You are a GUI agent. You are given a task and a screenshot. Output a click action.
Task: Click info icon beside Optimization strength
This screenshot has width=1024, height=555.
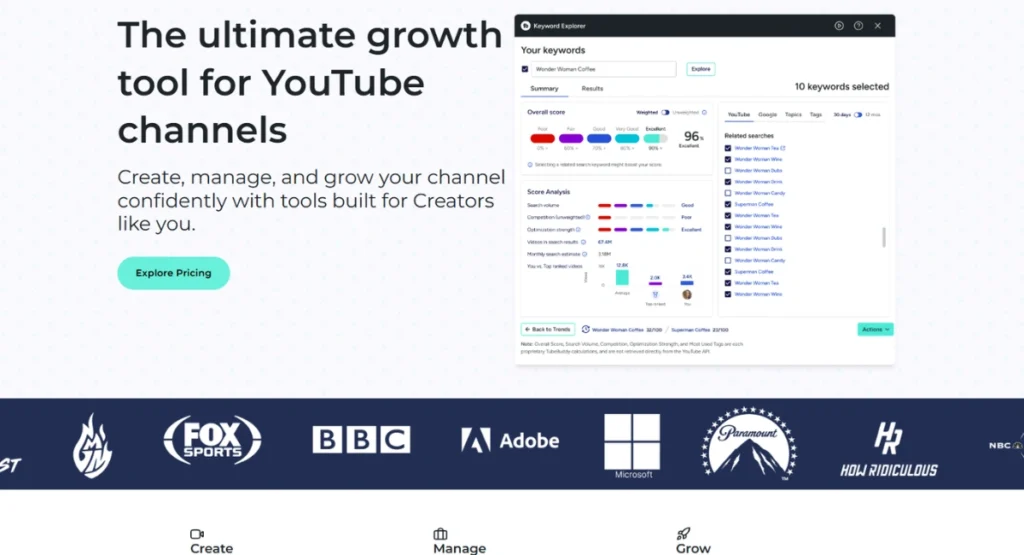click(x=578, y=230)
